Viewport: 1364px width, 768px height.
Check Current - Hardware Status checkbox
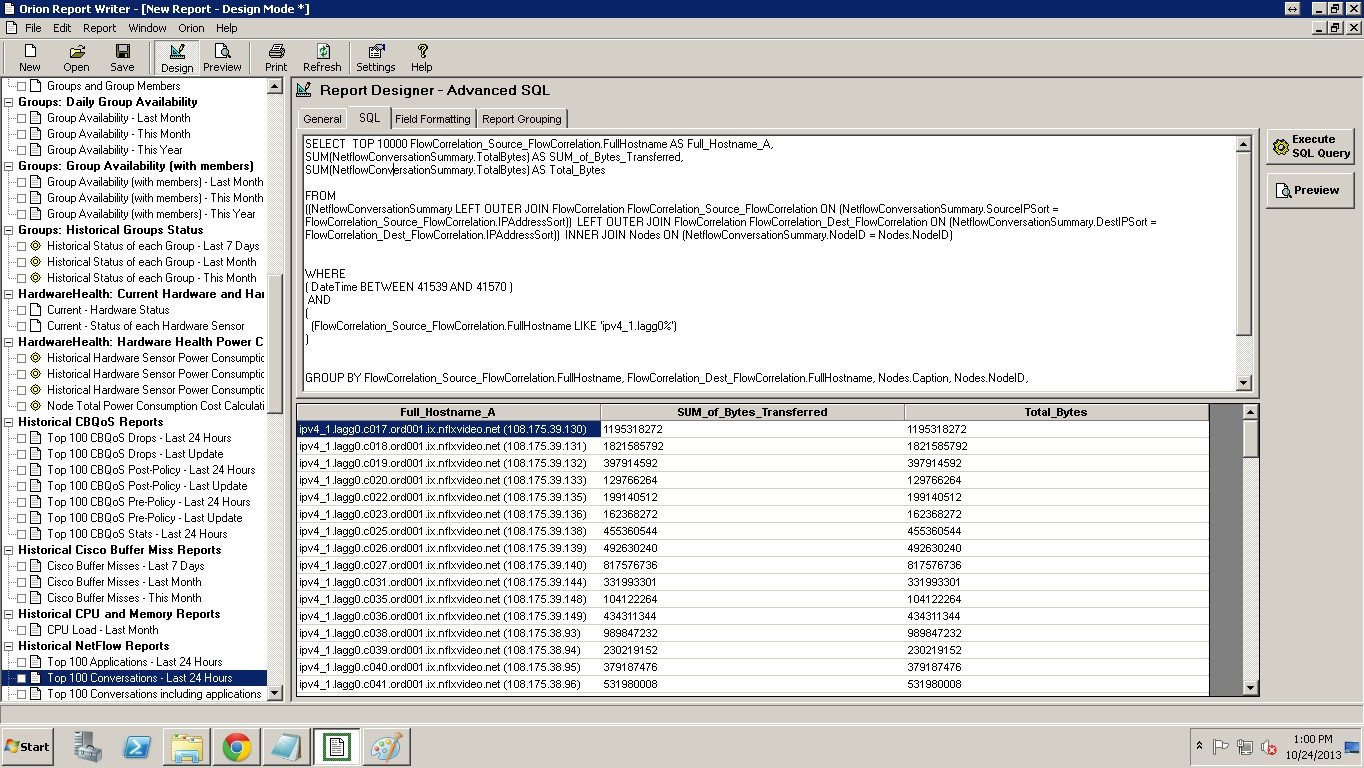(x=22, y=310)
